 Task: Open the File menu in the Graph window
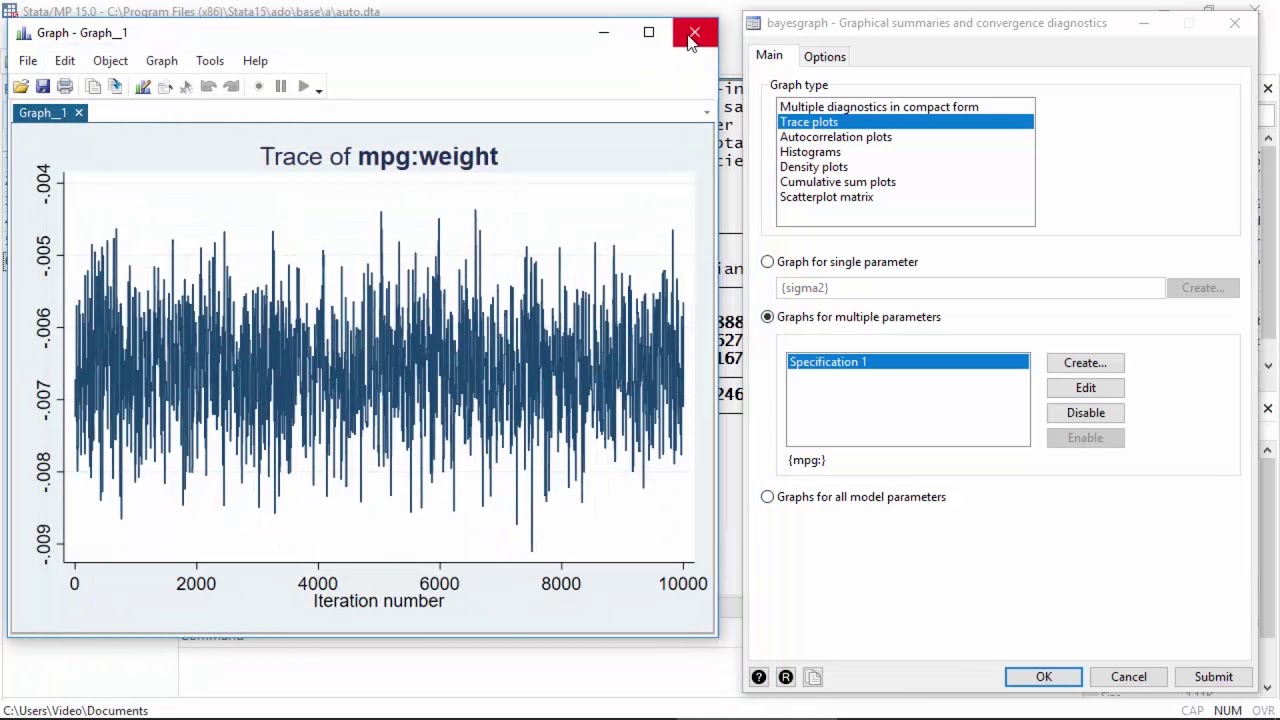(28, 61)
